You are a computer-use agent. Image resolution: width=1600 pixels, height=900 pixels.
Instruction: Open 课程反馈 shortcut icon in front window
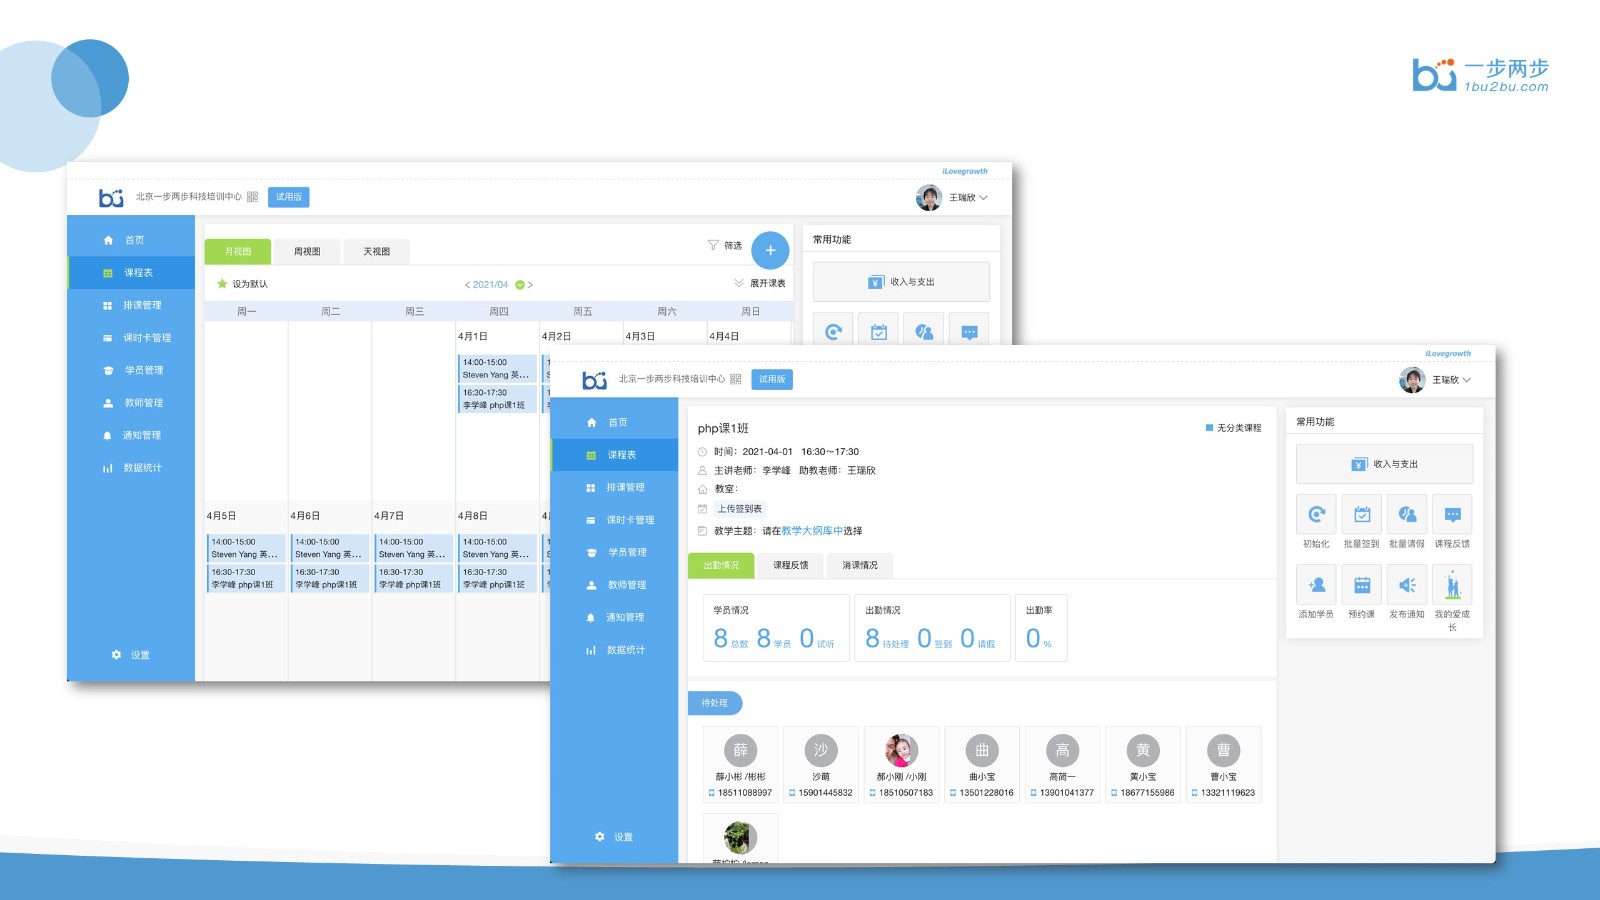[x=1452, y=514]
